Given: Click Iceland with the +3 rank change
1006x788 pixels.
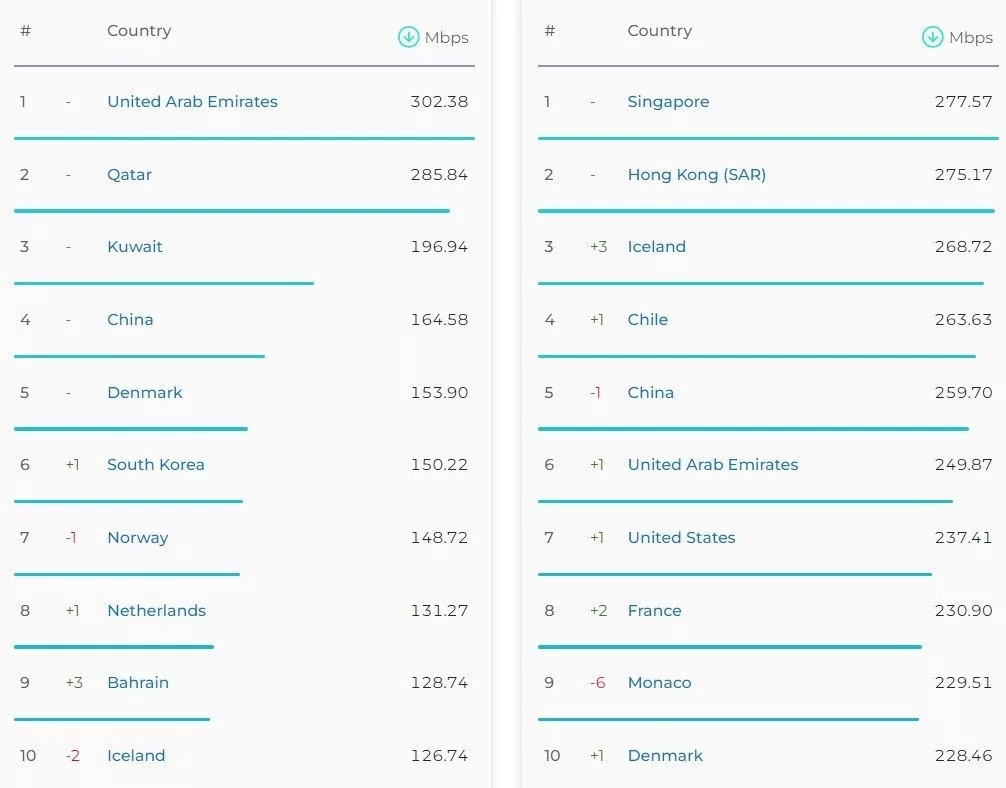Looking at the screenshot, I should 656,247.
